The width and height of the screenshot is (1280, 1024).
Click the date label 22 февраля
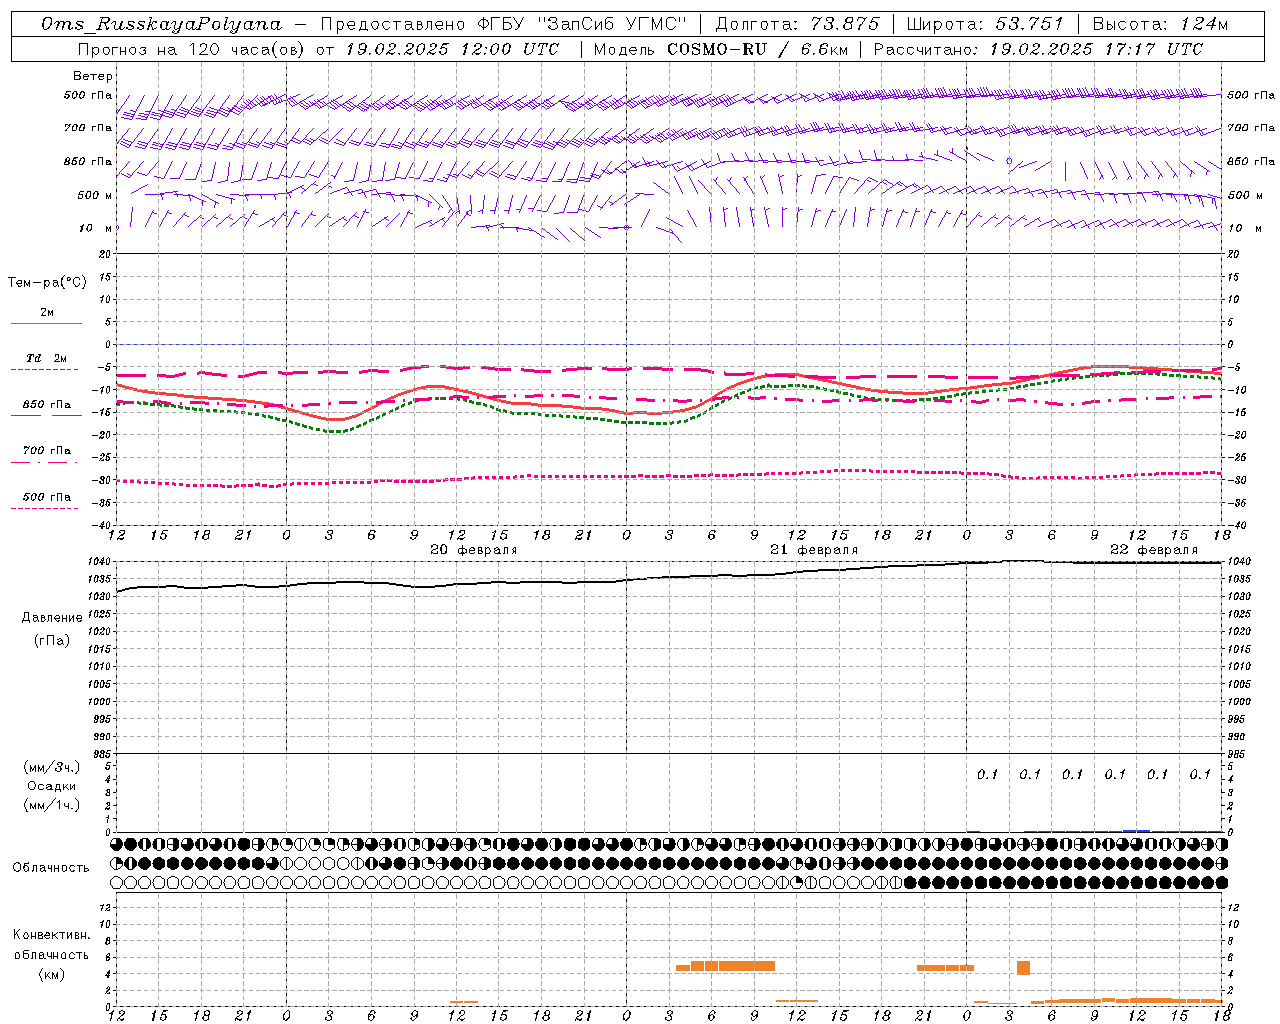[1154, 550]
